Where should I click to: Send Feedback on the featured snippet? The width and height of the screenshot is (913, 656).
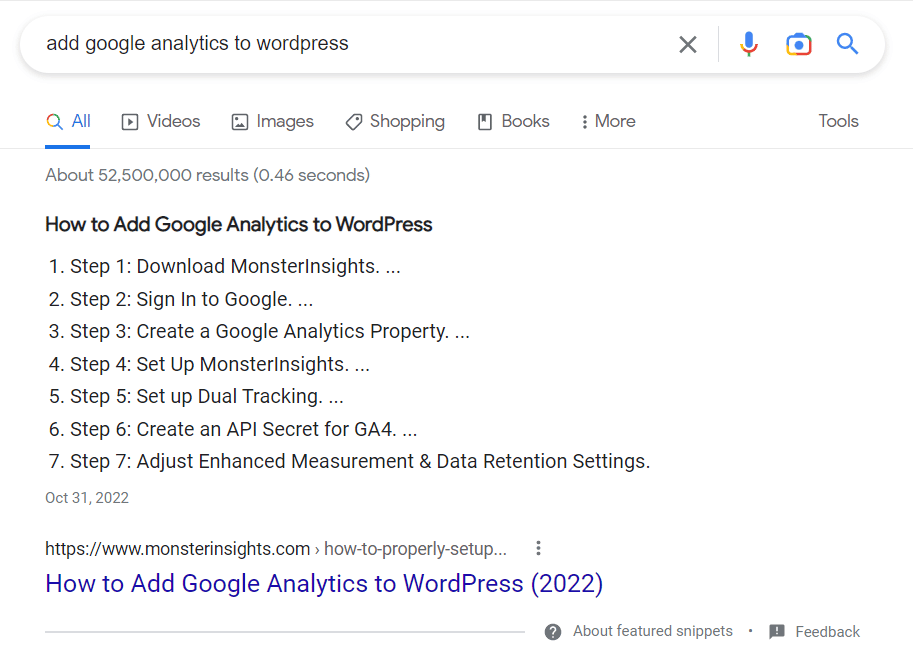click(x=826, y=631)
